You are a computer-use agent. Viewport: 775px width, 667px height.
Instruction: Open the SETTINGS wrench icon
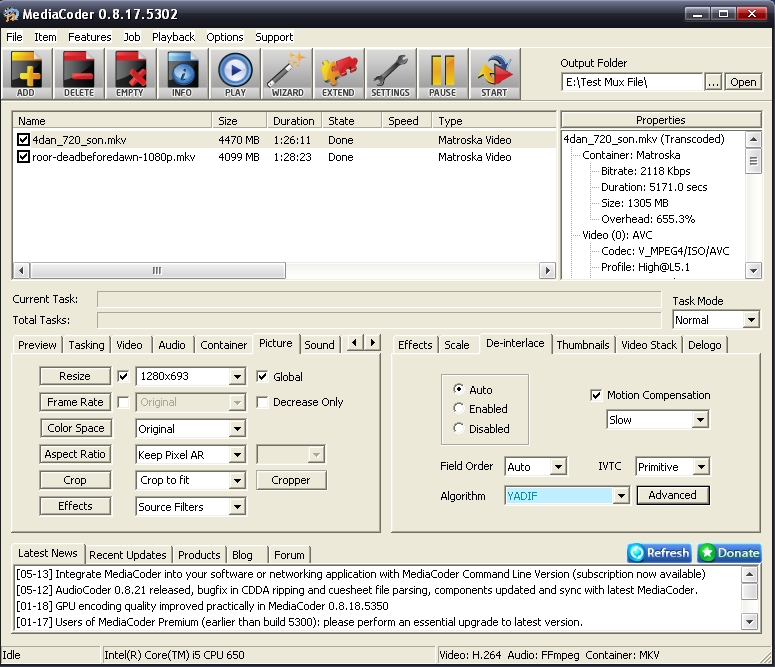click(x=390, y=74)
